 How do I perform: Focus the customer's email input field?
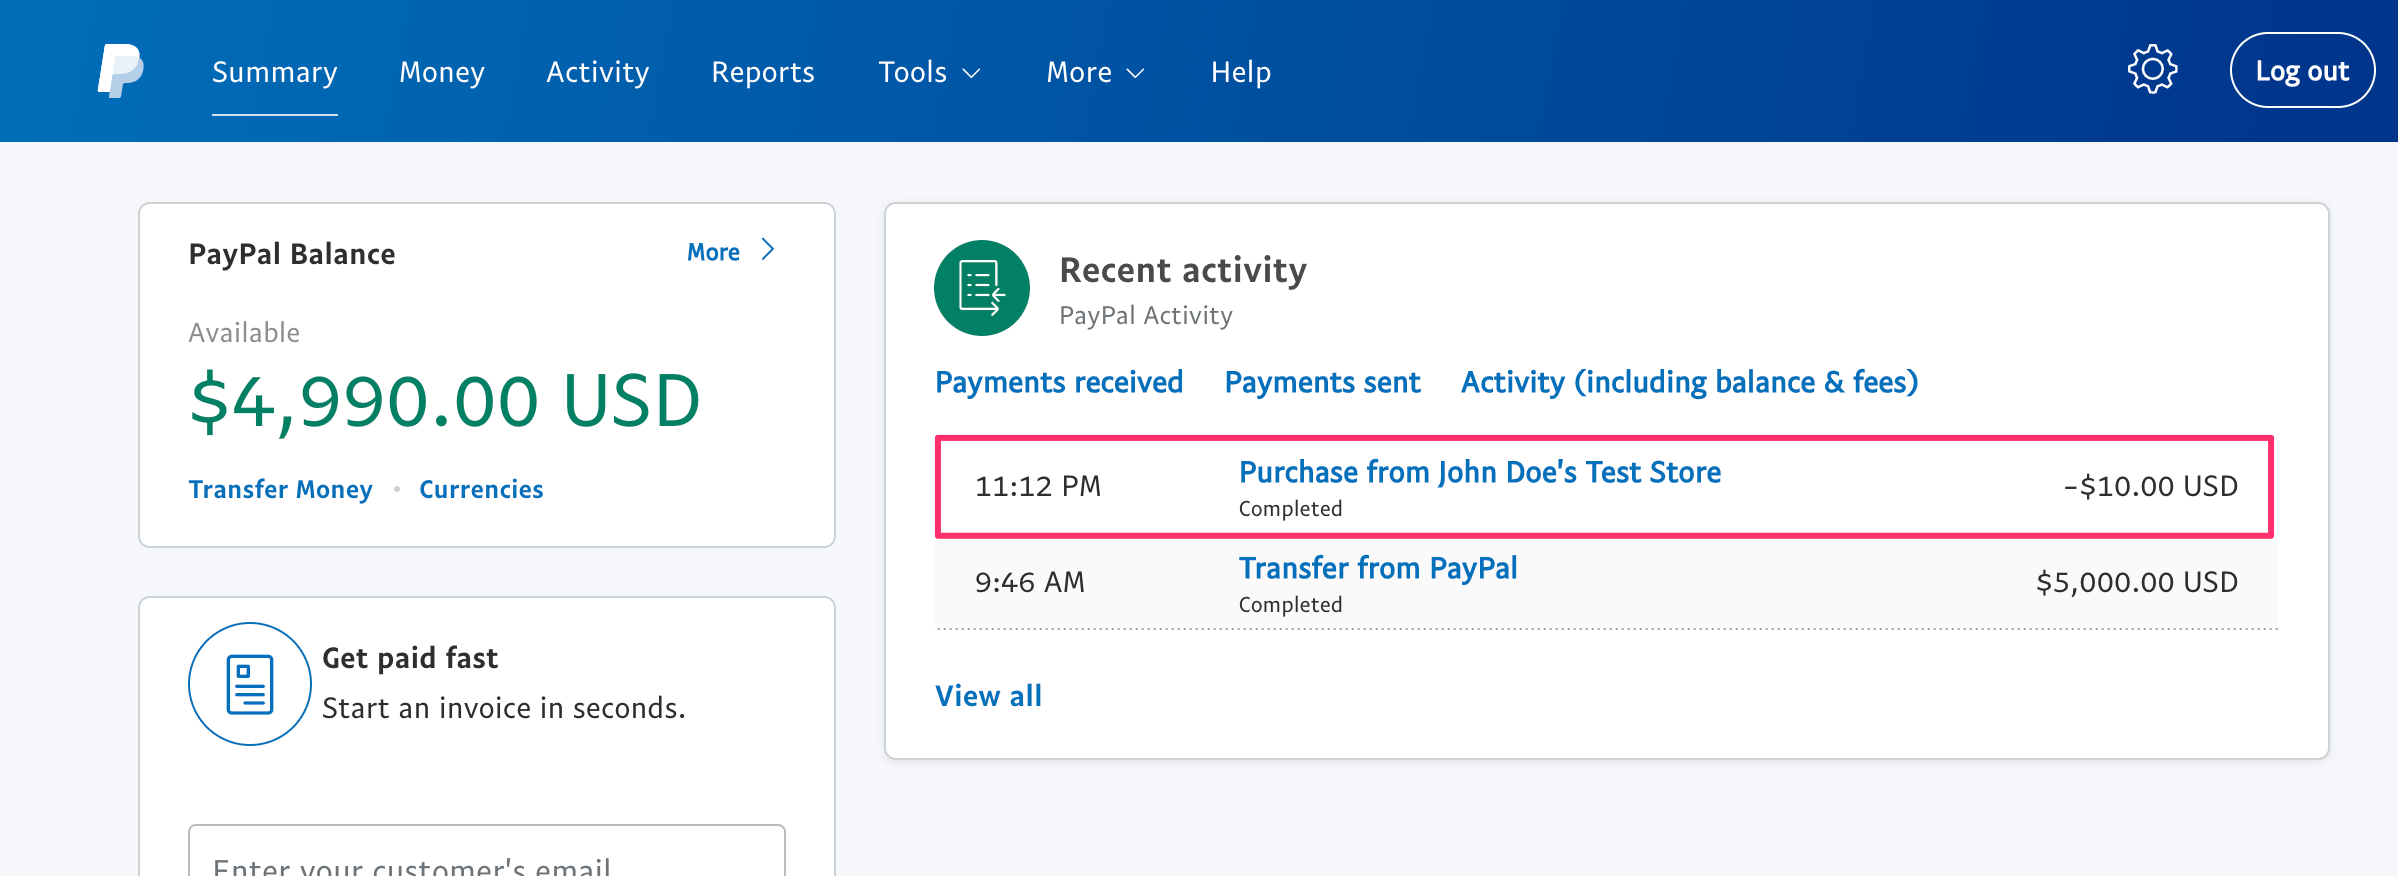click(x=487, y=850)
